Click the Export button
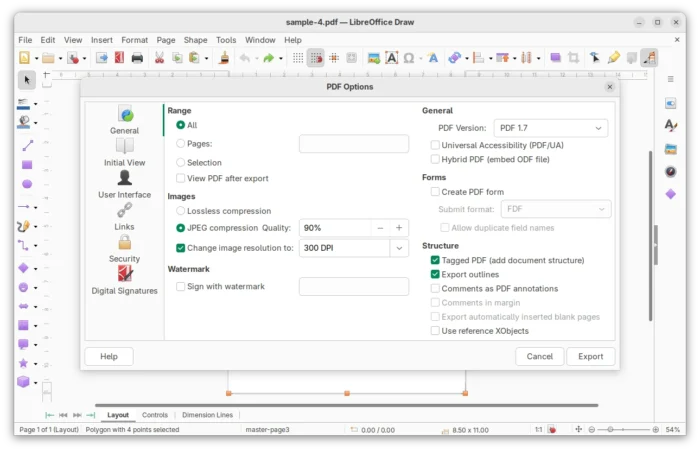 pyautogui.click(x=591, y=356)
